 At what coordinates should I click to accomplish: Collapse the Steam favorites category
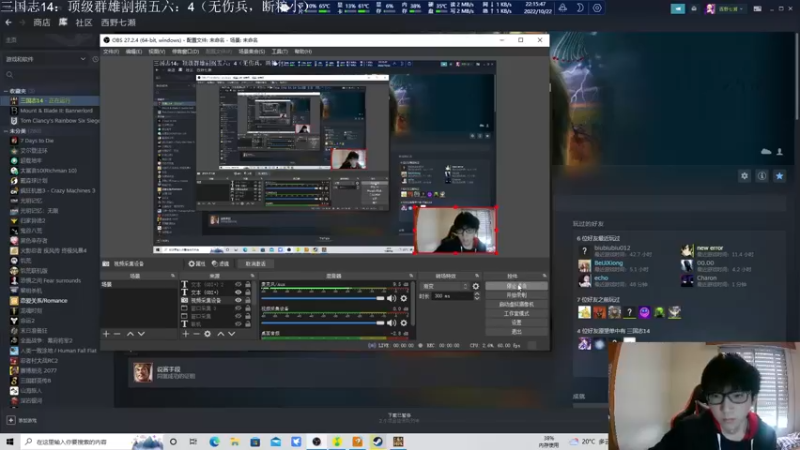pos(6,91)
